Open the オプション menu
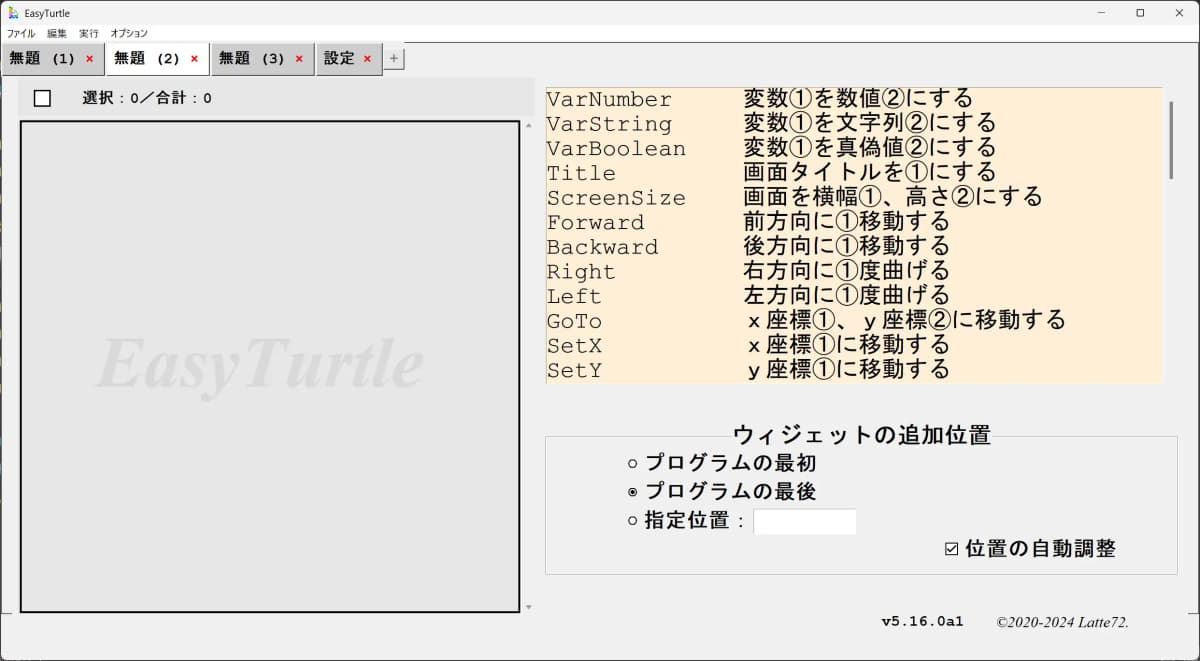1200x661 pixels. (129, 33)
